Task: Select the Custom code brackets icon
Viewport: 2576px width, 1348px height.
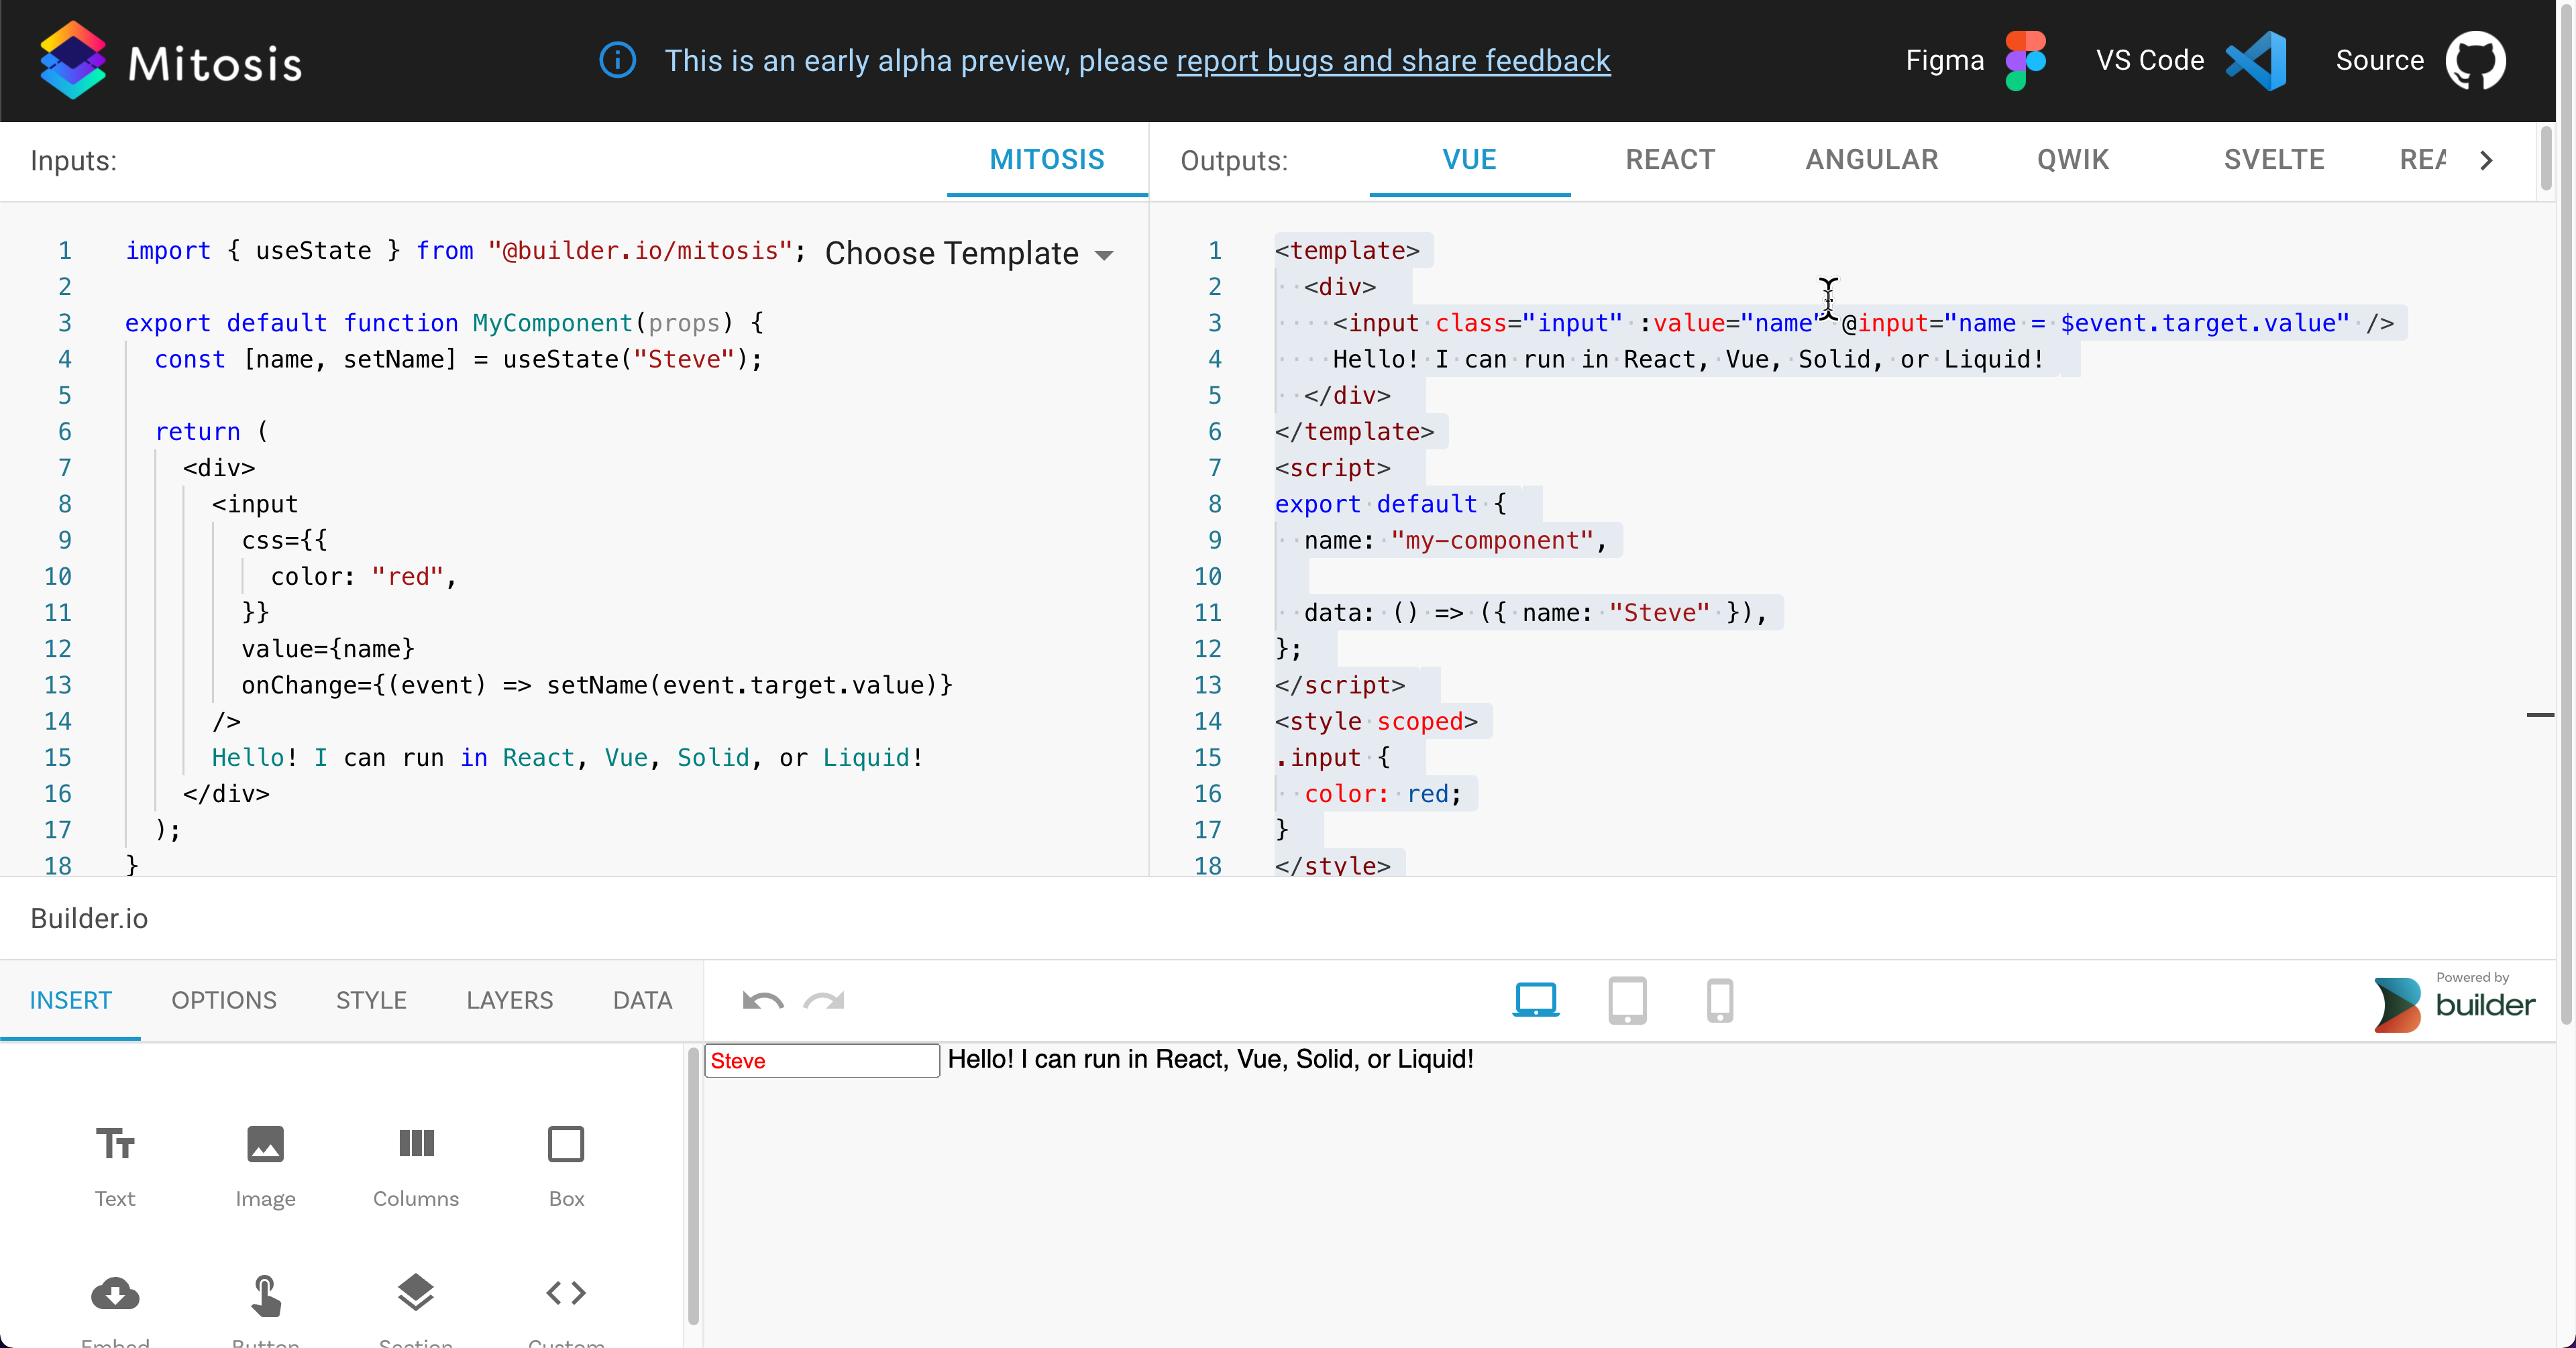Action: 566,1293
